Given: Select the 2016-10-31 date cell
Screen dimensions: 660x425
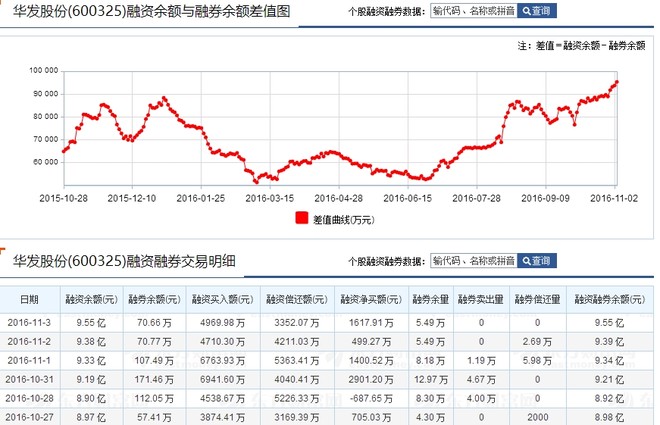Looking at the screenshot, I should click(x=29, y=379).
